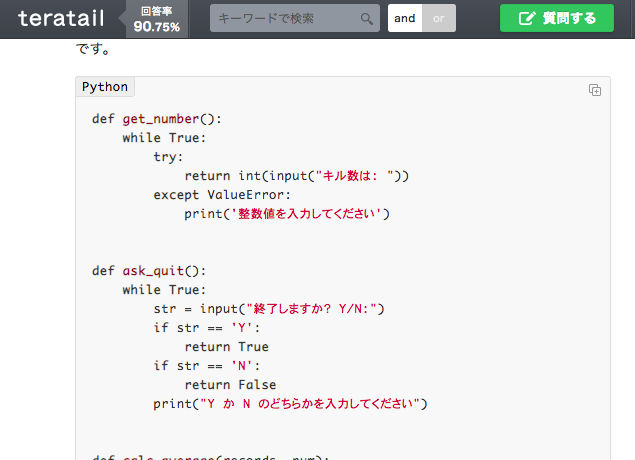The height and width of the screenshot is (460, 635).
Task: Click the return int(input("キル数は: ")) line
Action: [297, 176]
